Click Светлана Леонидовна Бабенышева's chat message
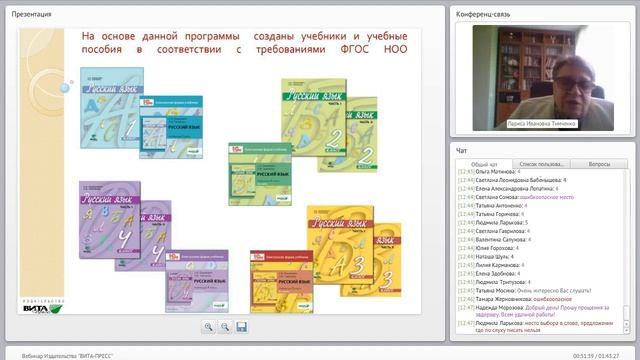Screen dimensions: 640x360 tap(512, 180)
